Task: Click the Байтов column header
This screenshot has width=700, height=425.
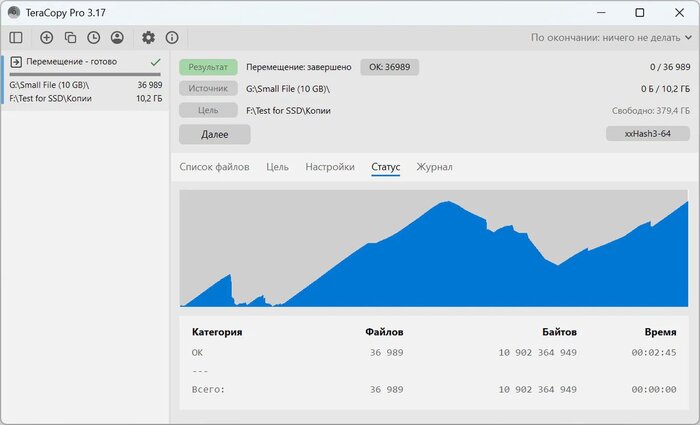Action: coord(559,332)
